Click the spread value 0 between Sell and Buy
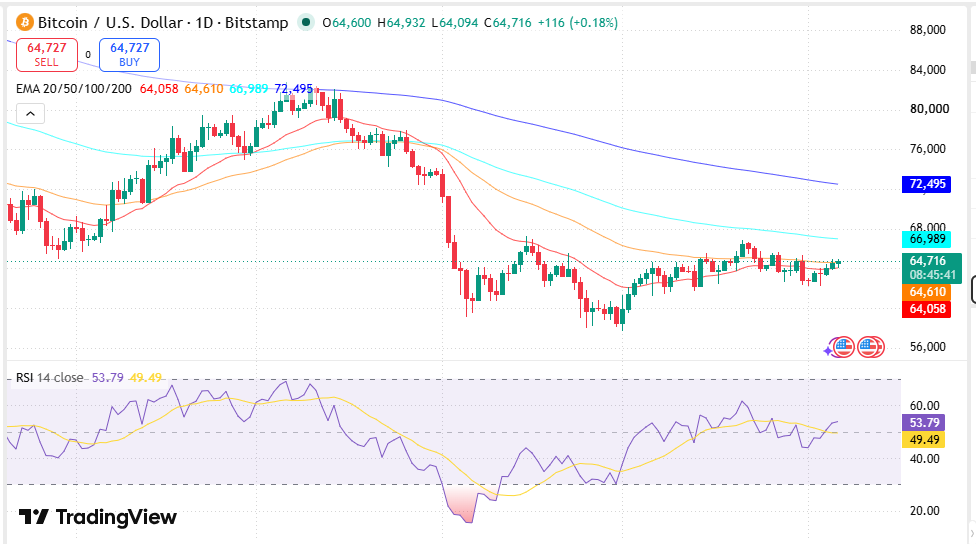This screenshot has height=544, width=976. coord(88,55)
